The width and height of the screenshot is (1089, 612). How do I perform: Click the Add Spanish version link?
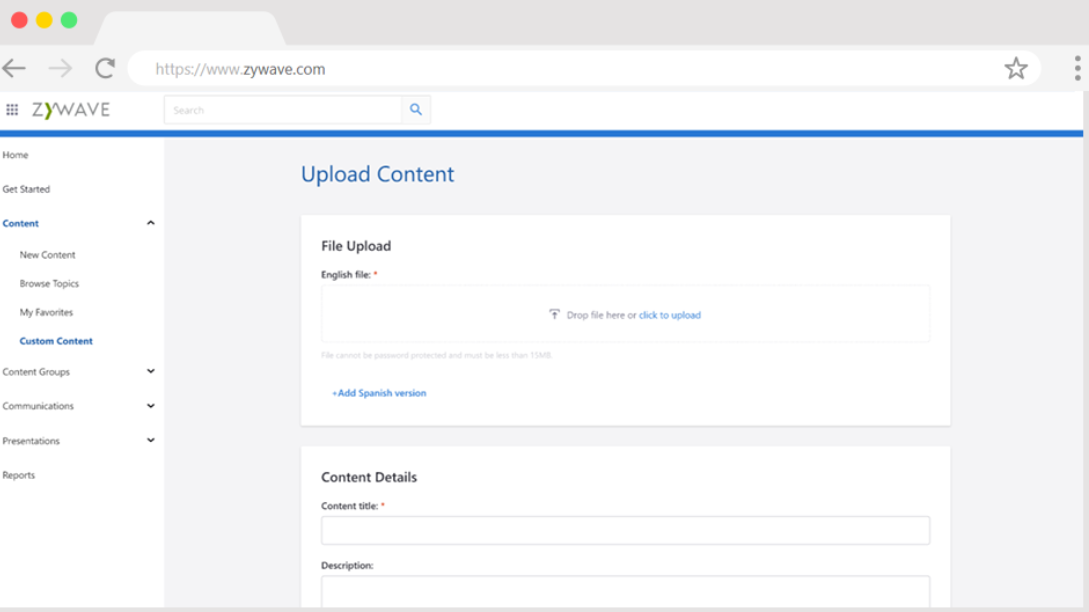[x=379, y=393]
